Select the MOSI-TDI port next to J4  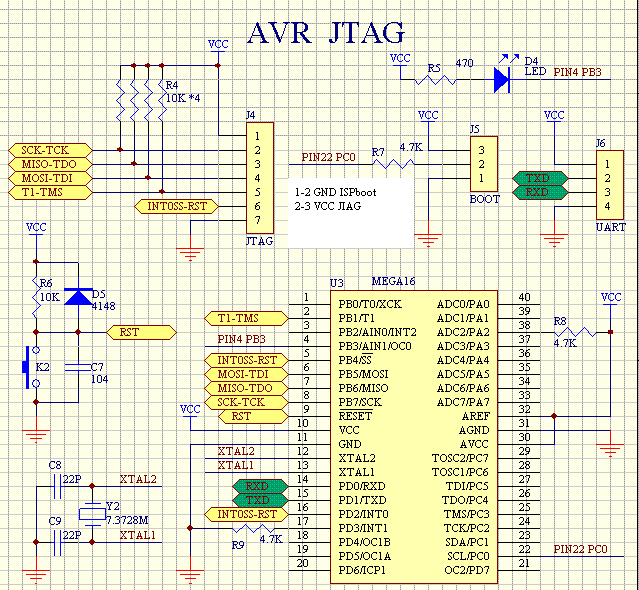50,178
